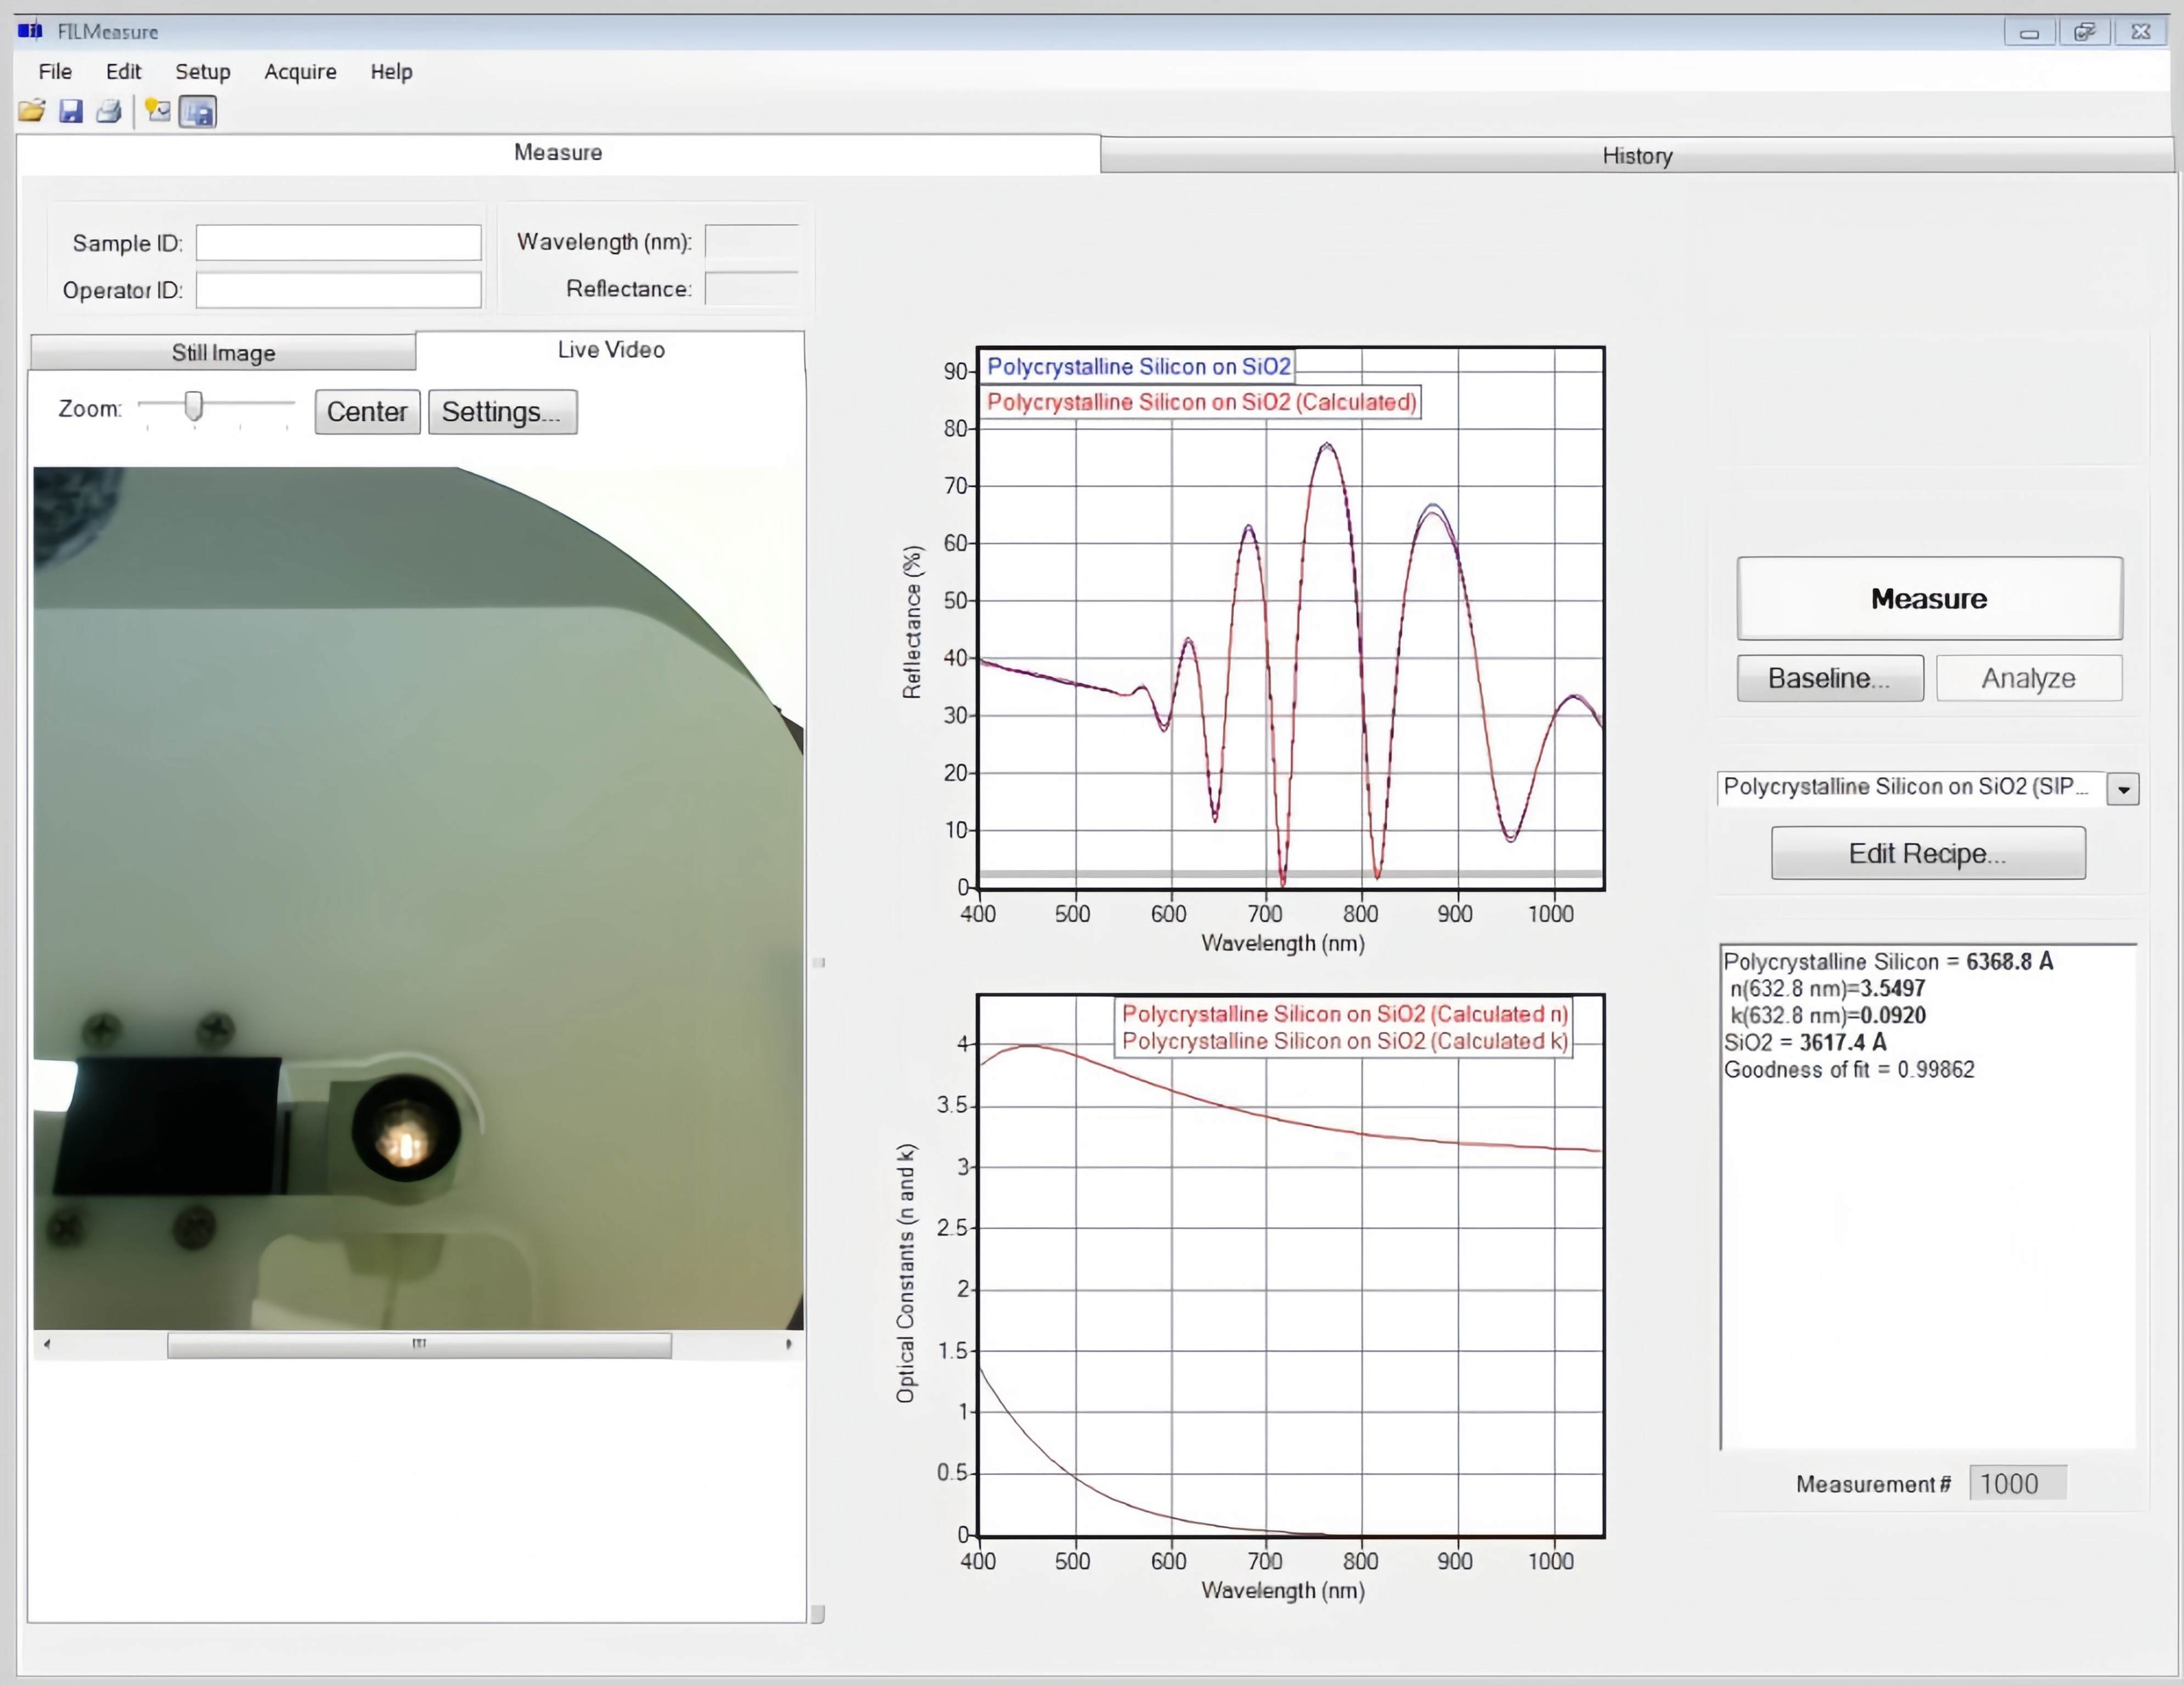Open the recipe dropdown arrow
Image resolution: width=2184 pixels, height=1686 pixels.
2123,789
